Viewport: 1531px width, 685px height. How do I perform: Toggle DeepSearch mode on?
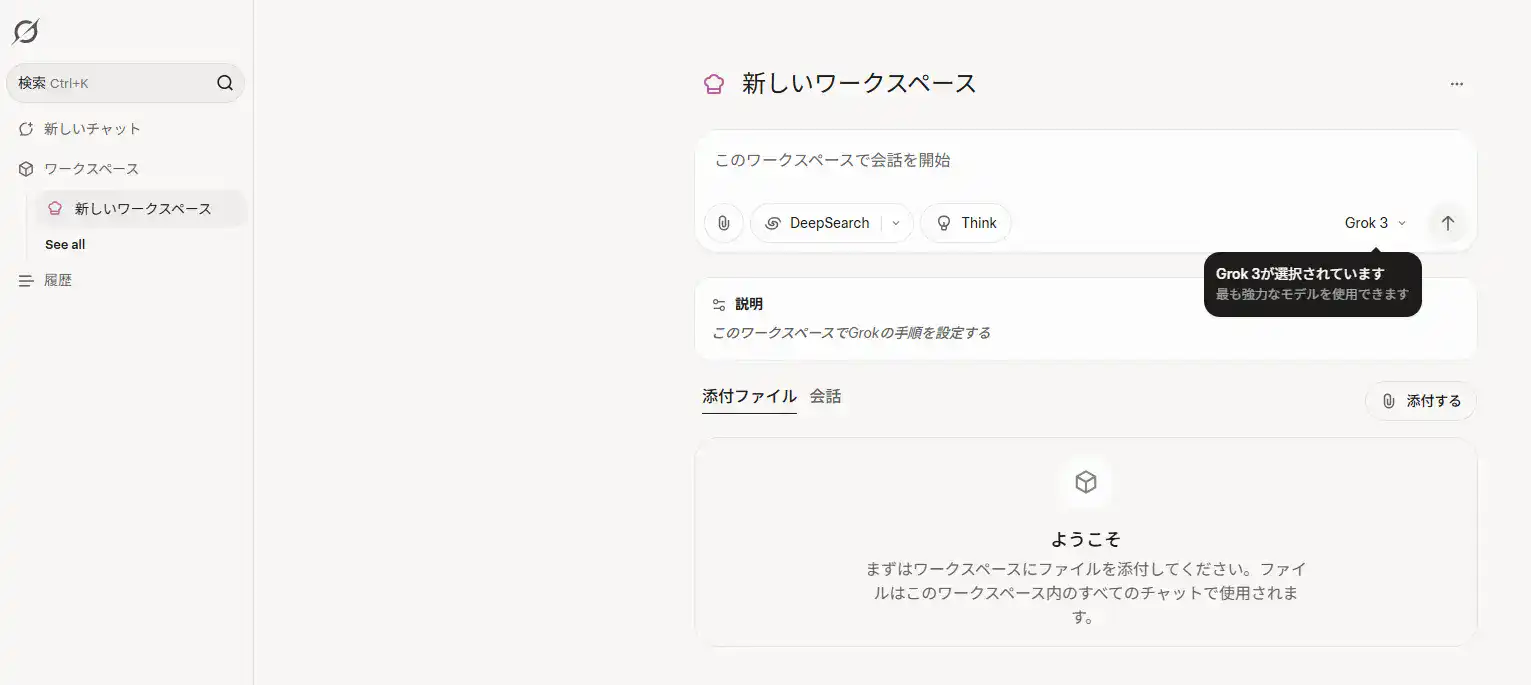point(816,223)
